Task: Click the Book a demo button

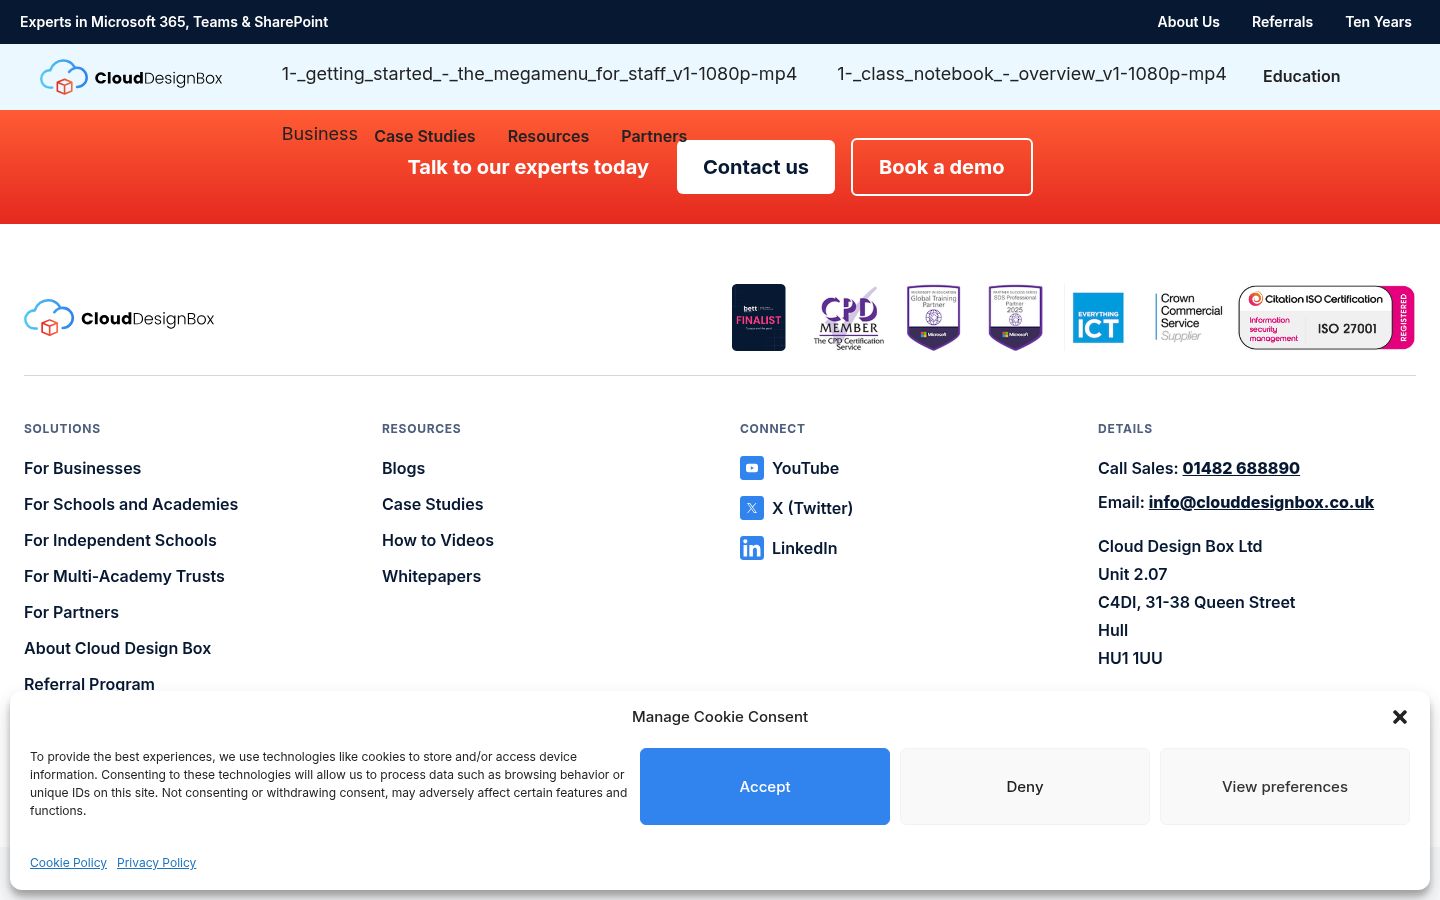Action: coord(942,167)
